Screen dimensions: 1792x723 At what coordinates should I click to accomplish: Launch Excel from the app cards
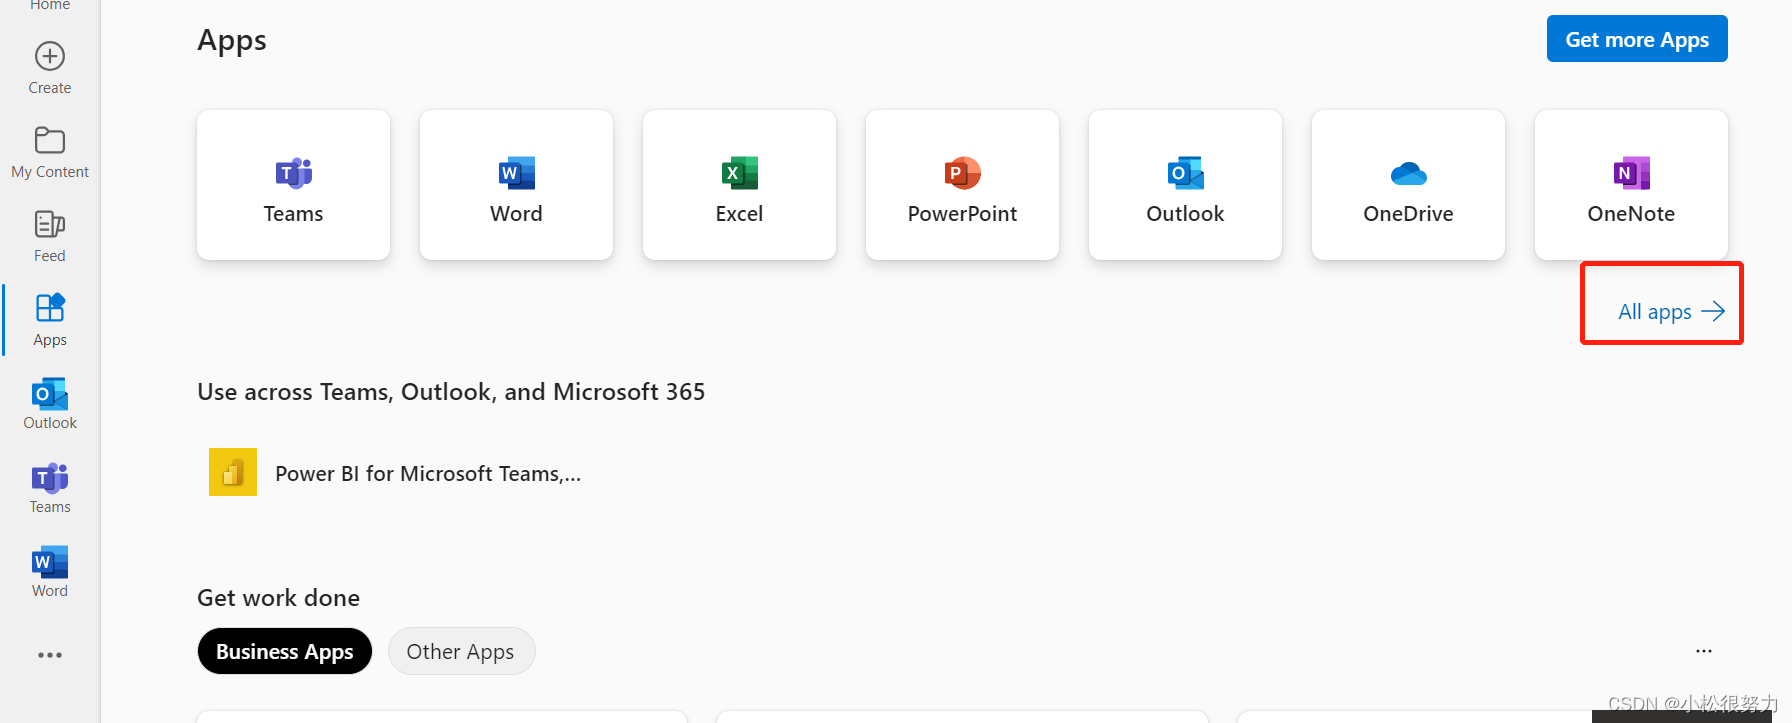tap(739, 185)
